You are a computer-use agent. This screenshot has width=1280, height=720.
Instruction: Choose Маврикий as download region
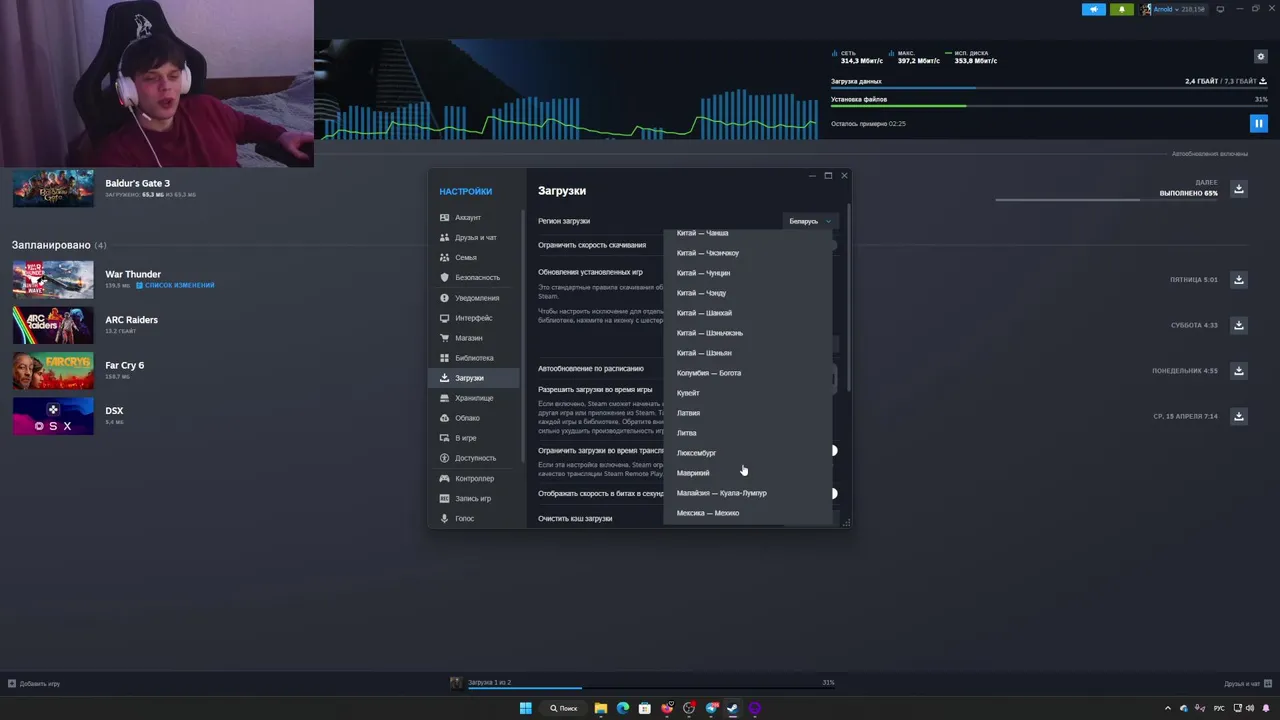point(748,473)
